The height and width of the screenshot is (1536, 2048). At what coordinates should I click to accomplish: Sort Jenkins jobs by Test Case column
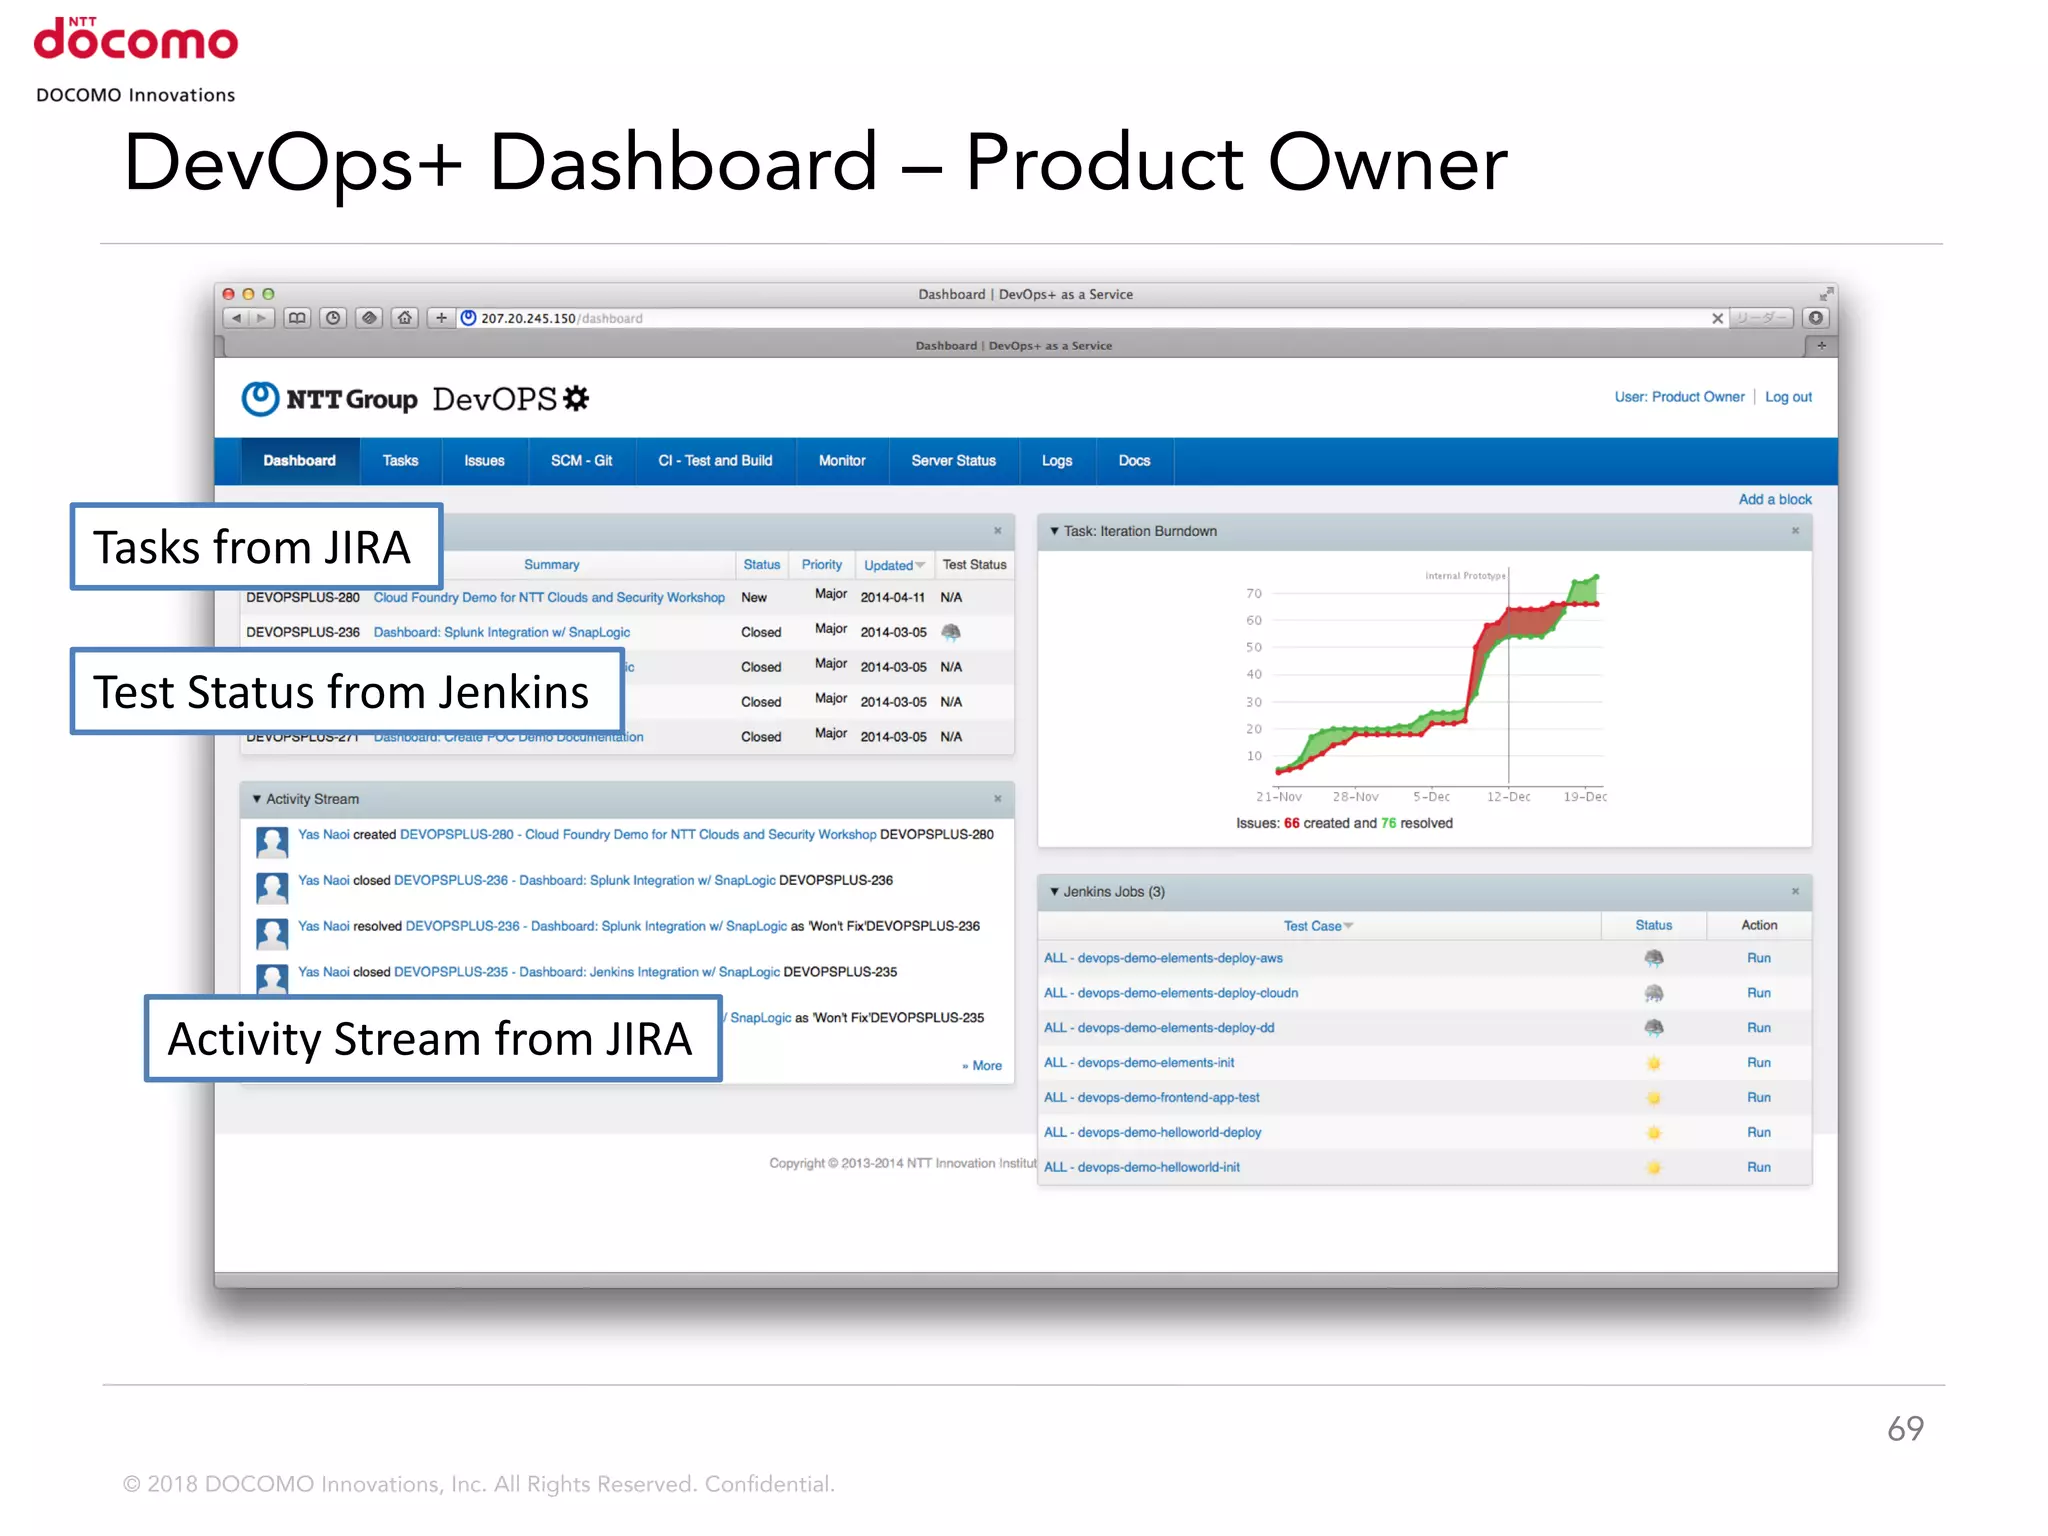point(1318,926)
